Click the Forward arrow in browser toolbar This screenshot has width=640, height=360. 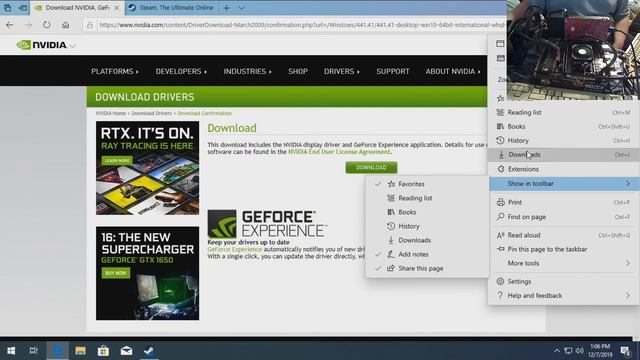[28, 25]
